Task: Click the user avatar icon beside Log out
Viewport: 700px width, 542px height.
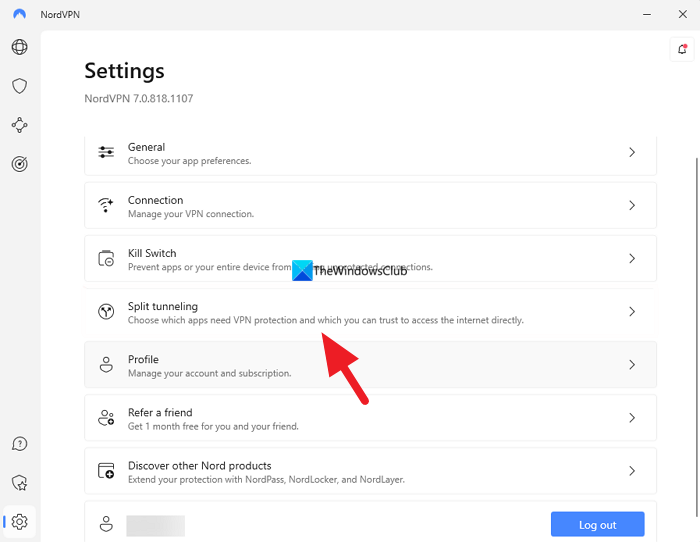Action: pos(106,524)
